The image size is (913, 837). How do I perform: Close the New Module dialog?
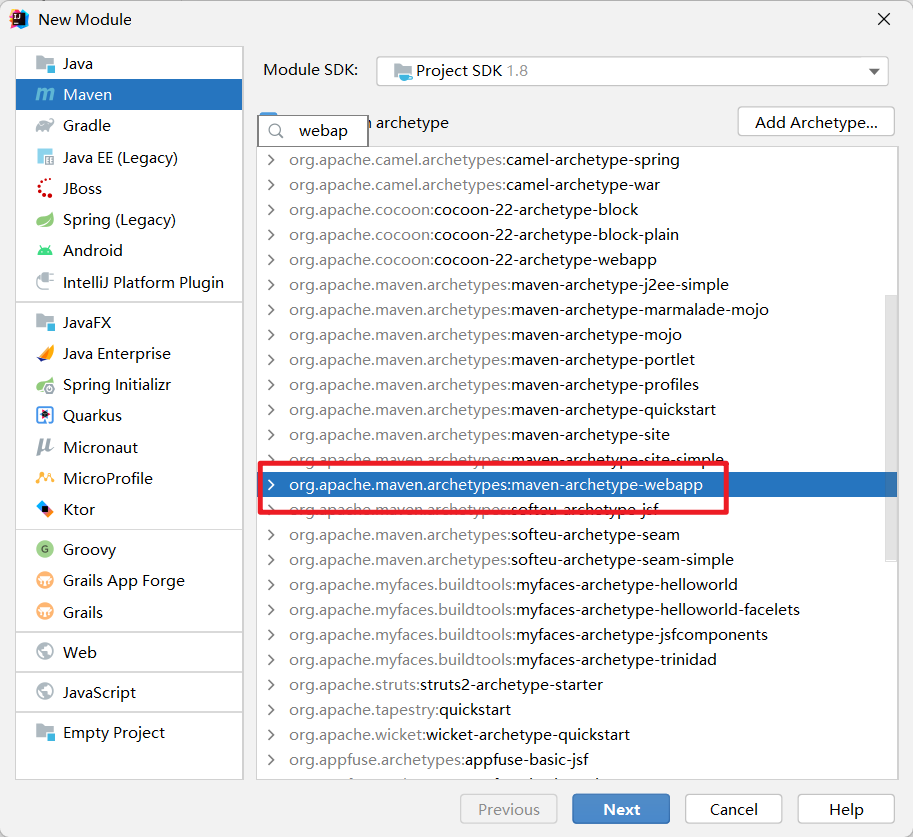pos(884,19)
